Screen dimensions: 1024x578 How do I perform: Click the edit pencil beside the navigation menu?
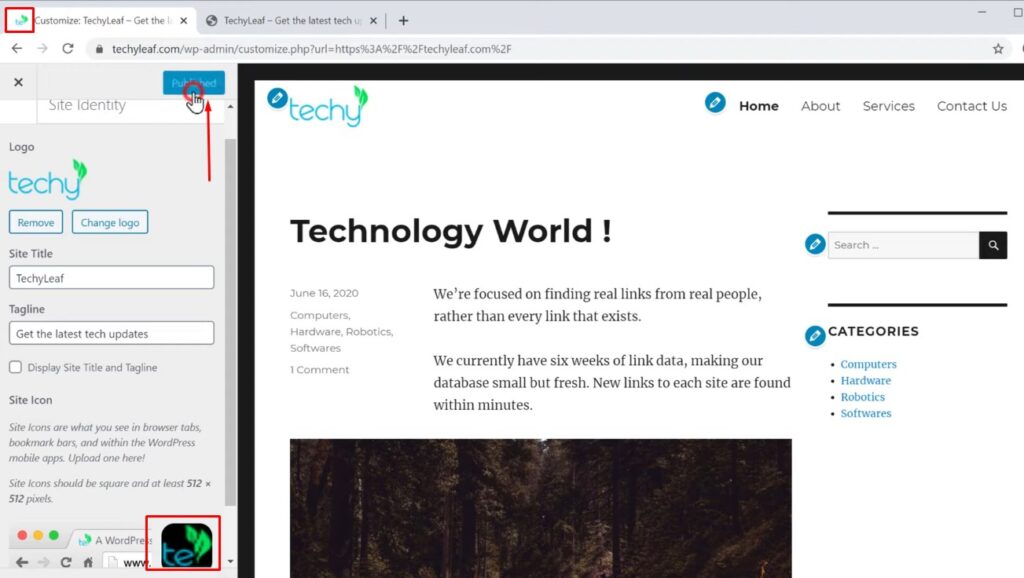point(714,102)
